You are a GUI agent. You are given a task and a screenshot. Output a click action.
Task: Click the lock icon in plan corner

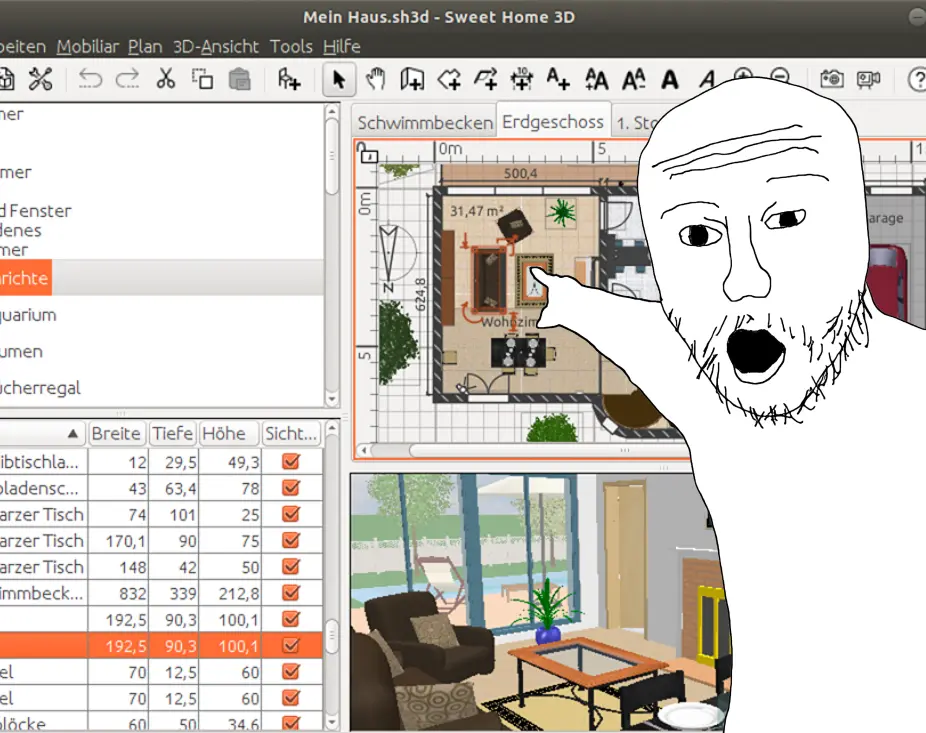pyautogui.click(x=369, y=154)
